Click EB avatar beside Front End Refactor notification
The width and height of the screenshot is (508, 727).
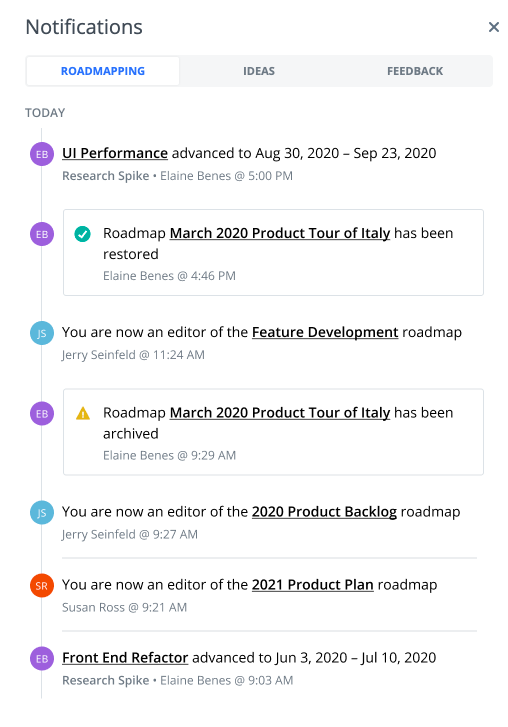tap(42, 658)
